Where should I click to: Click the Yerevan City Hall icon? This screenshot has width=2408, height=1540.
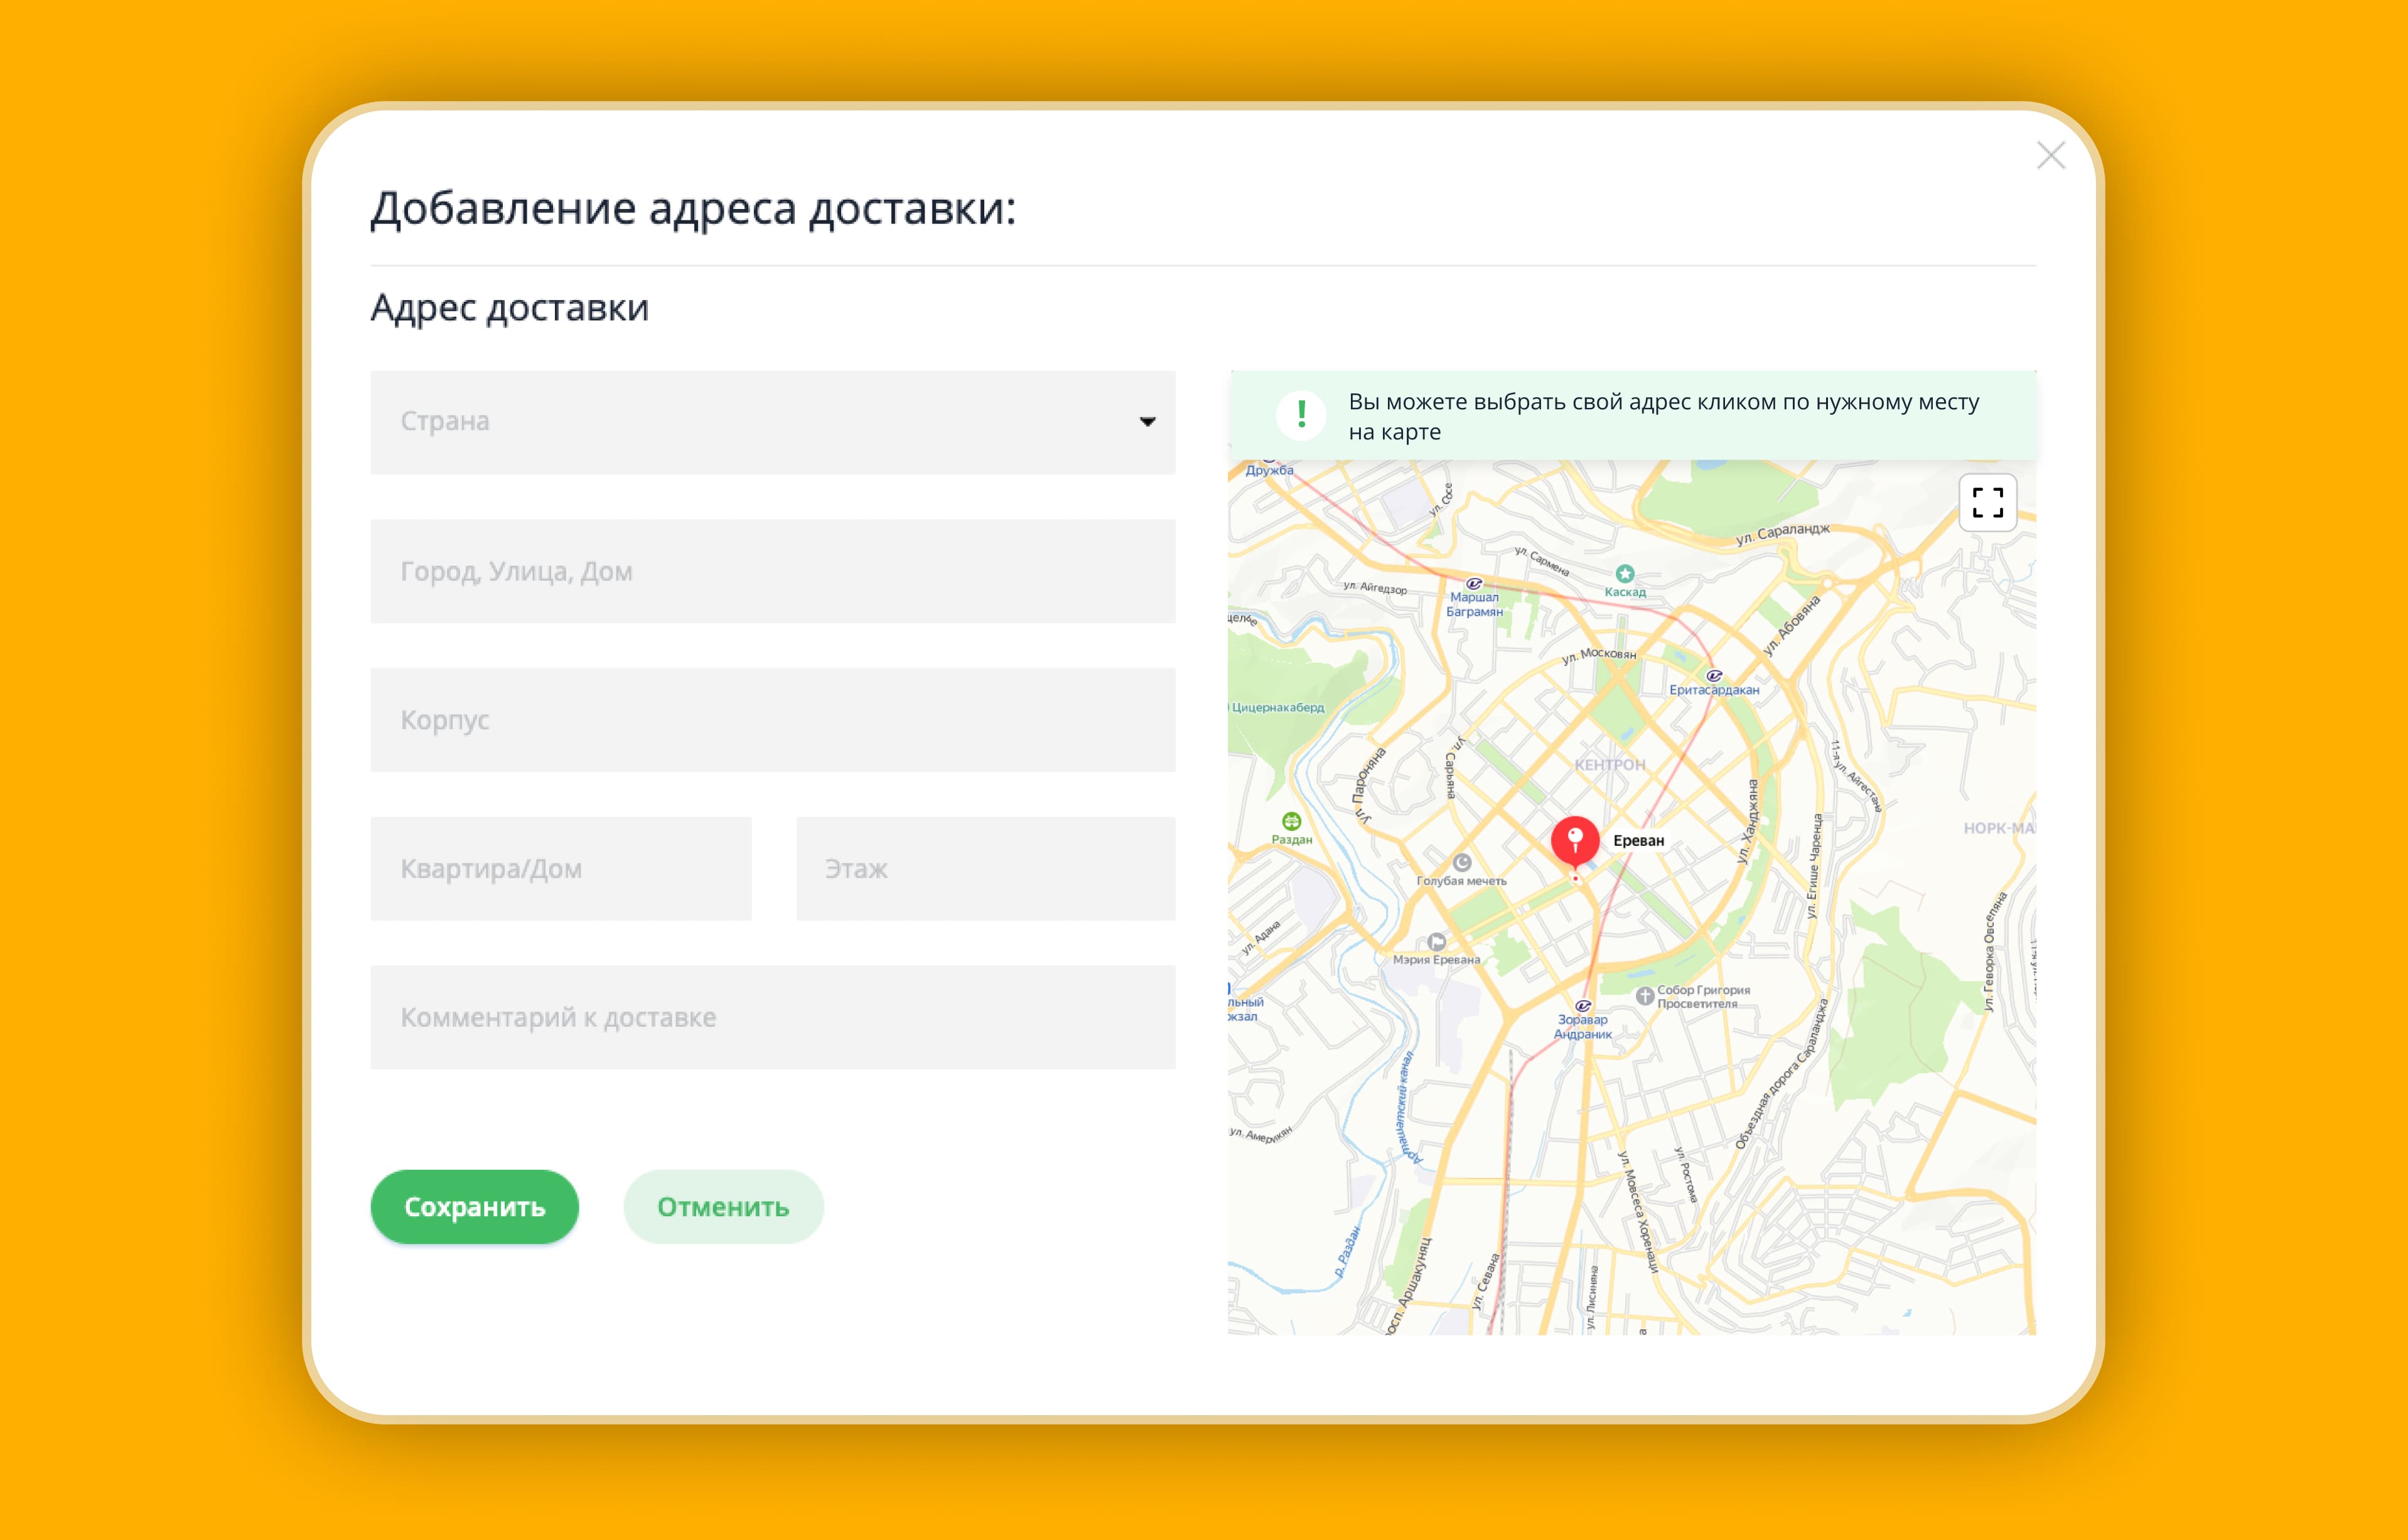coord(1437,942)
